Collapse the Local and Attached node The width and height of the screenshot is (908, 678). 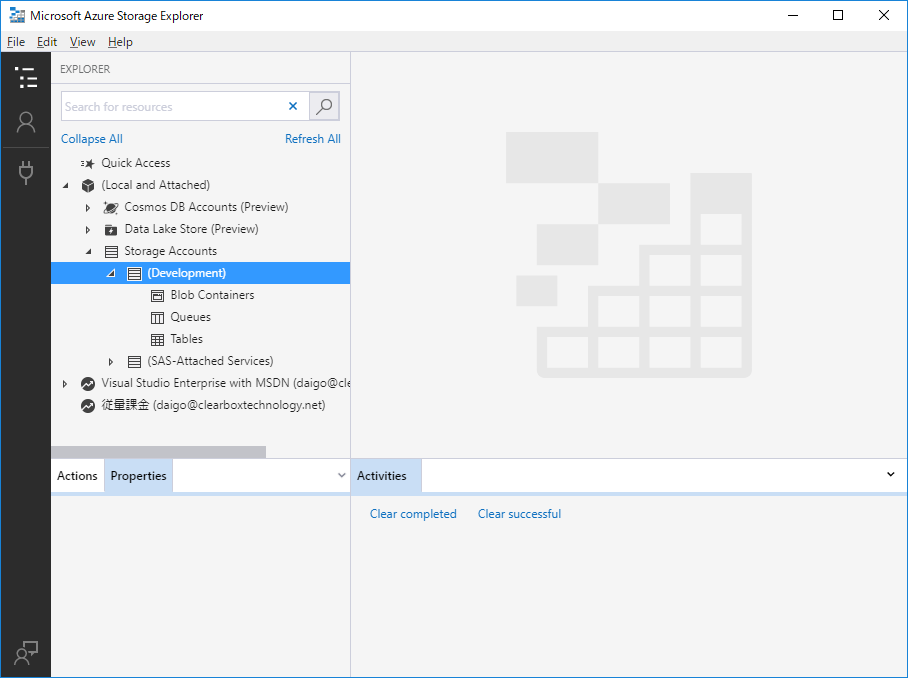click(x=65, y=185)
